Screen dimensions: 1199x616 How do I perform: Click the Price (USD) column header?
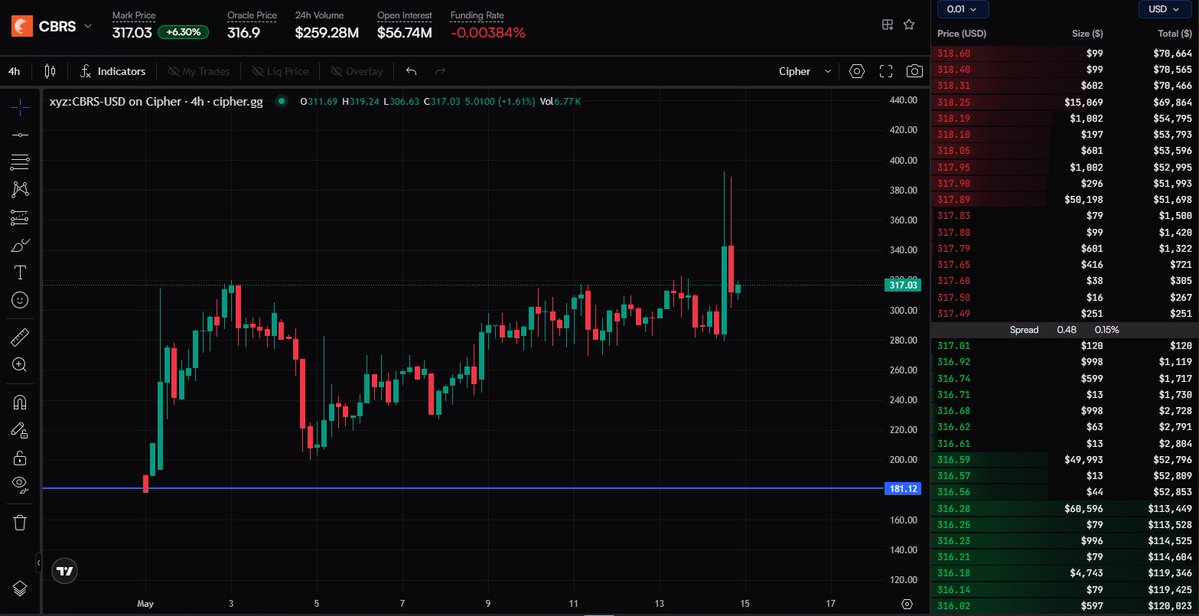pyautogui.click(x=962, y=34)
